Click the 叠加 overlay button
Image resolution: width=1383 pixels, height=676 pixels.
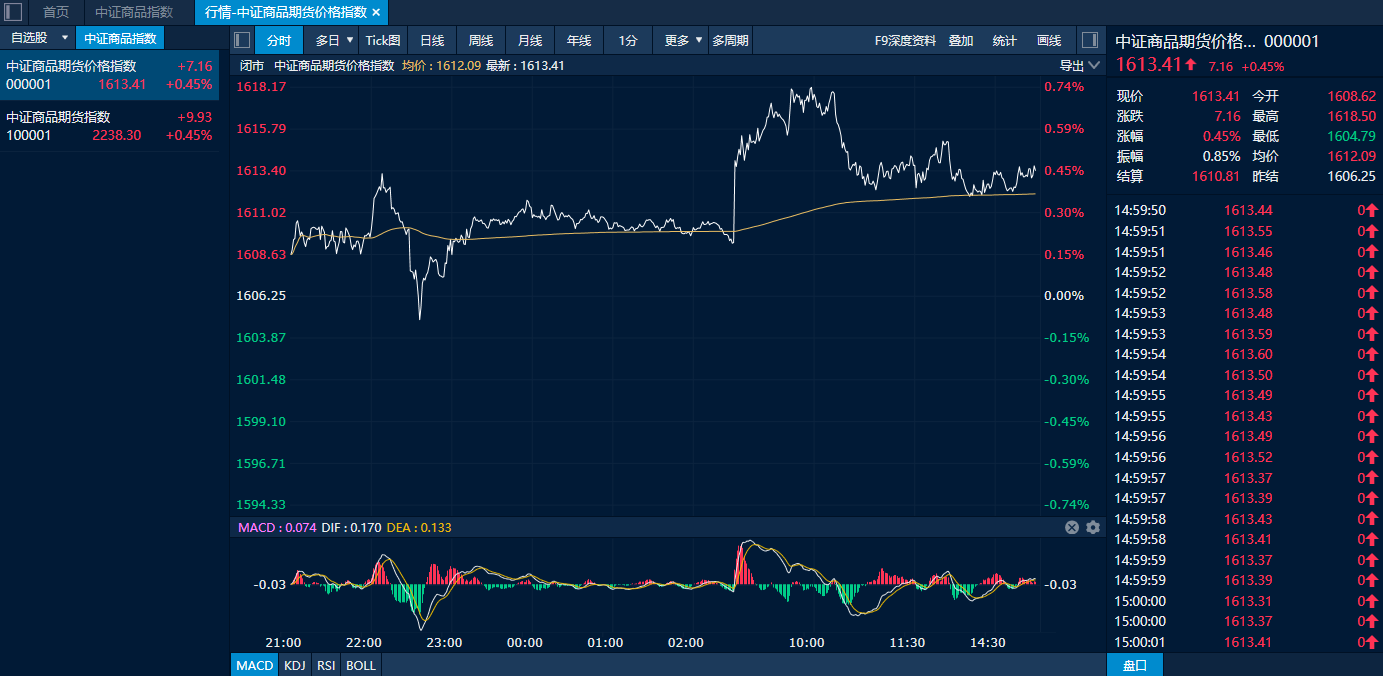961,40
